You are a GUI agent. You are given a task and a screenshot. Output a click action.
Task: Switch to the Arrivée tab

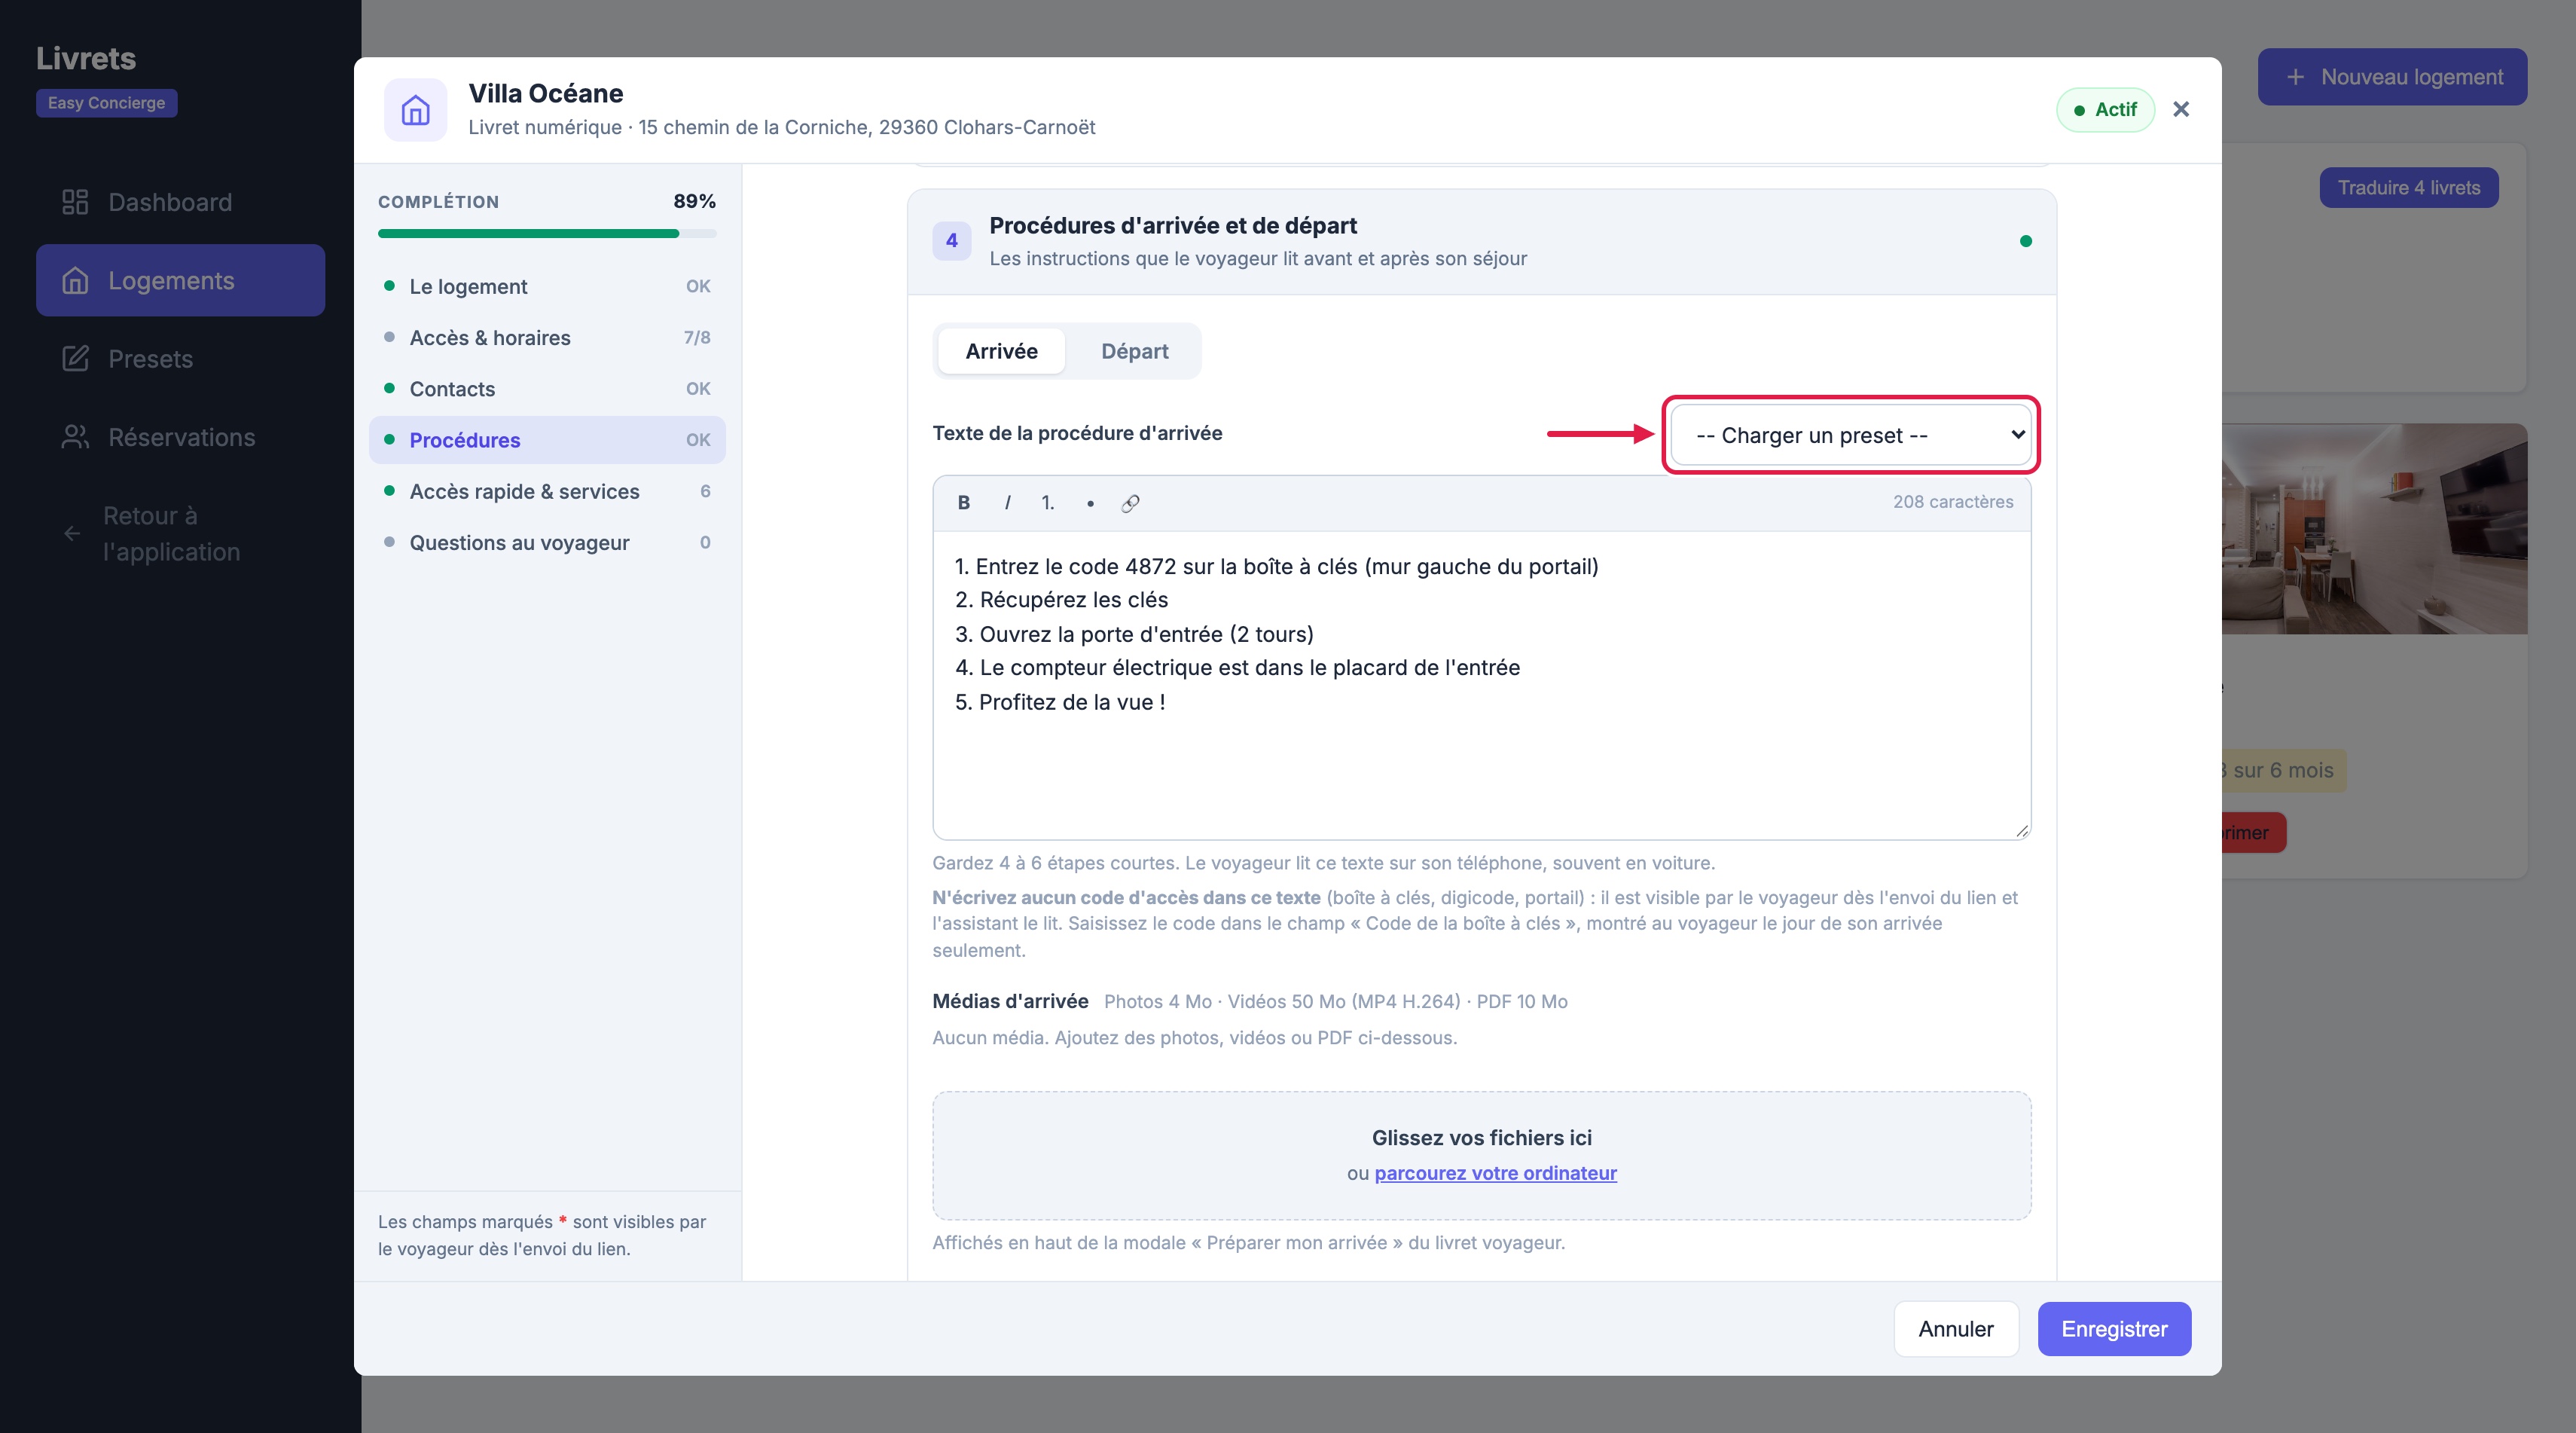pyautogui.click(x=1001, y=351)
